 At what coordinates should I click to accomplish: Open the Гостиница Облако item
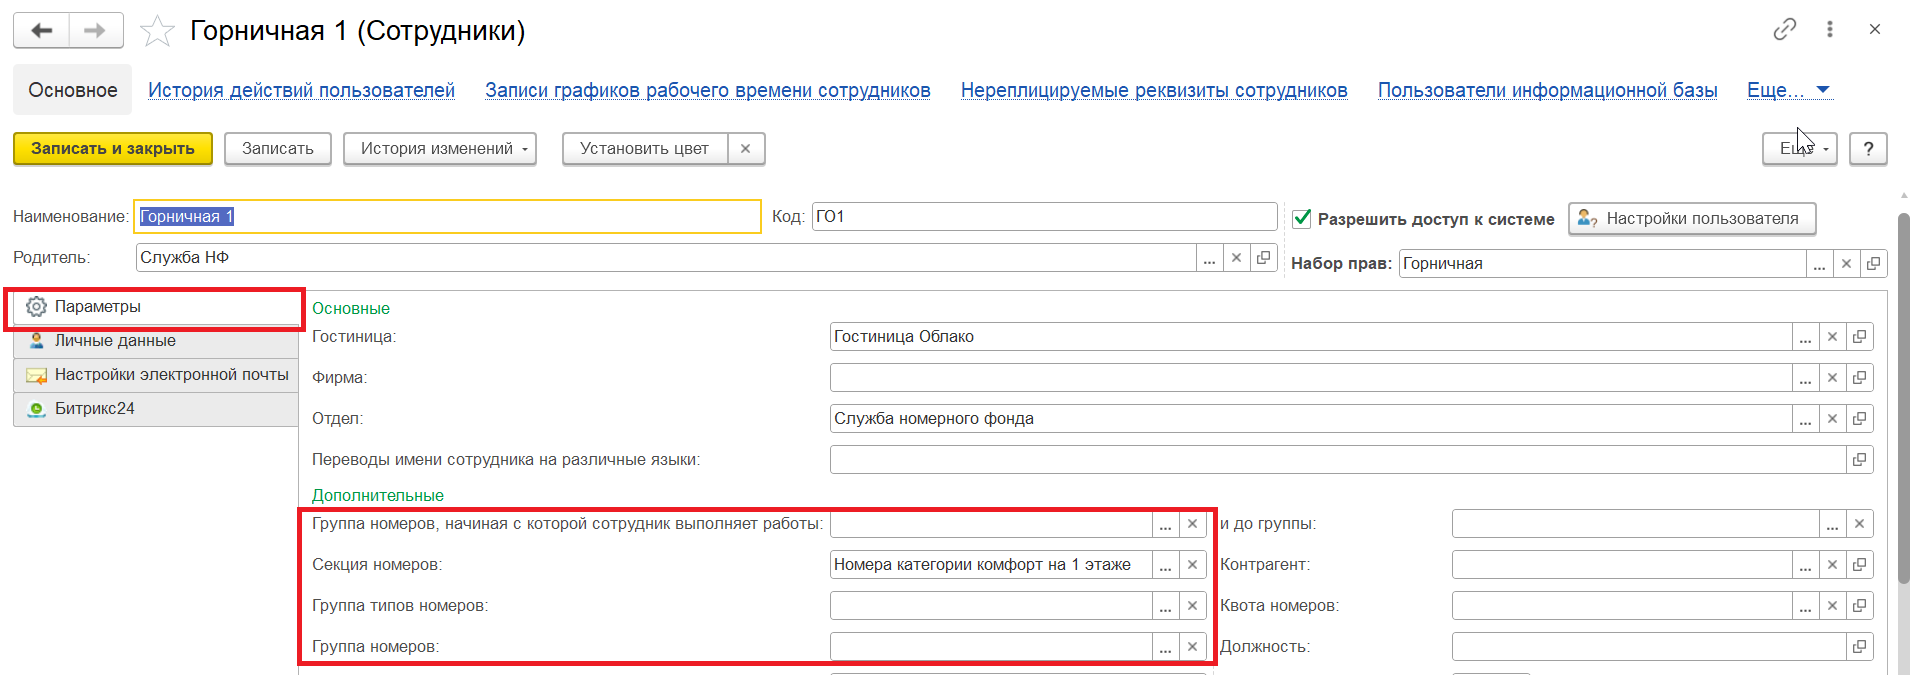click(1859, 337)
